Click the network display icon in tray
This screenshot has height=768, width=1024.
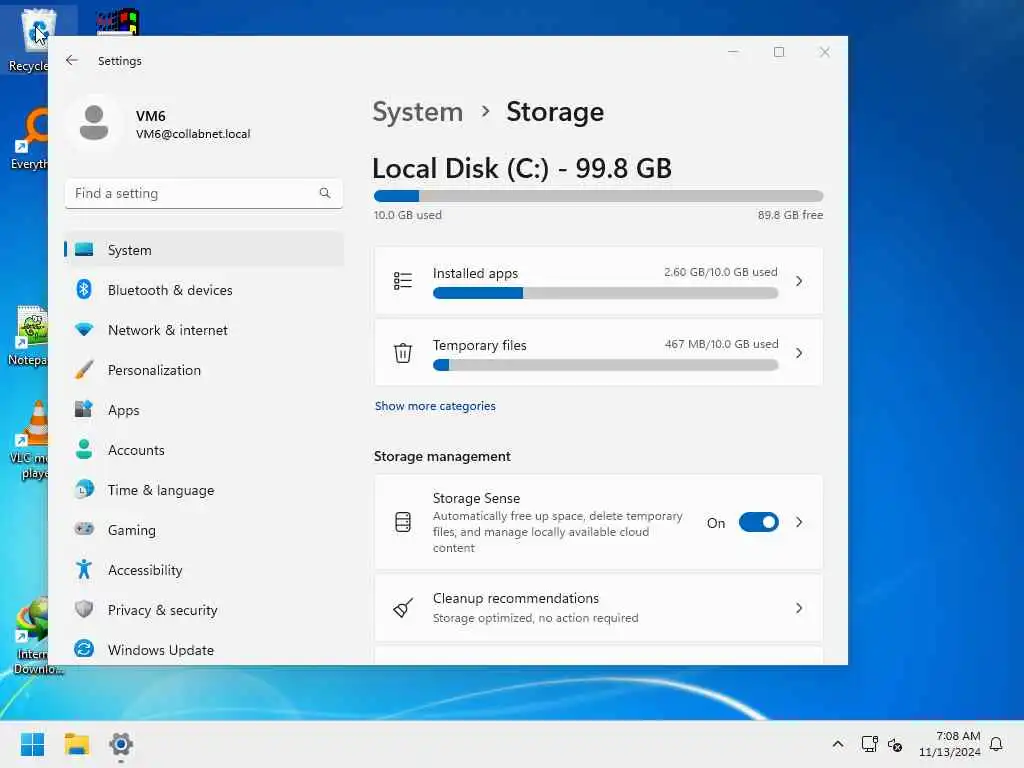(x=869, y=744)
